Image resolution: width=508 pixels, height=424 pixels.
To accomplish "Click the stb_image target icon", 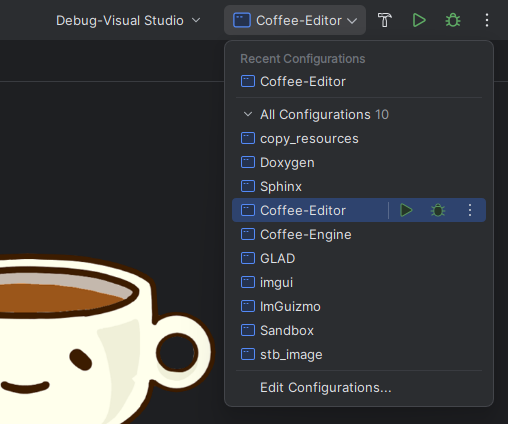I will [248, 354].
